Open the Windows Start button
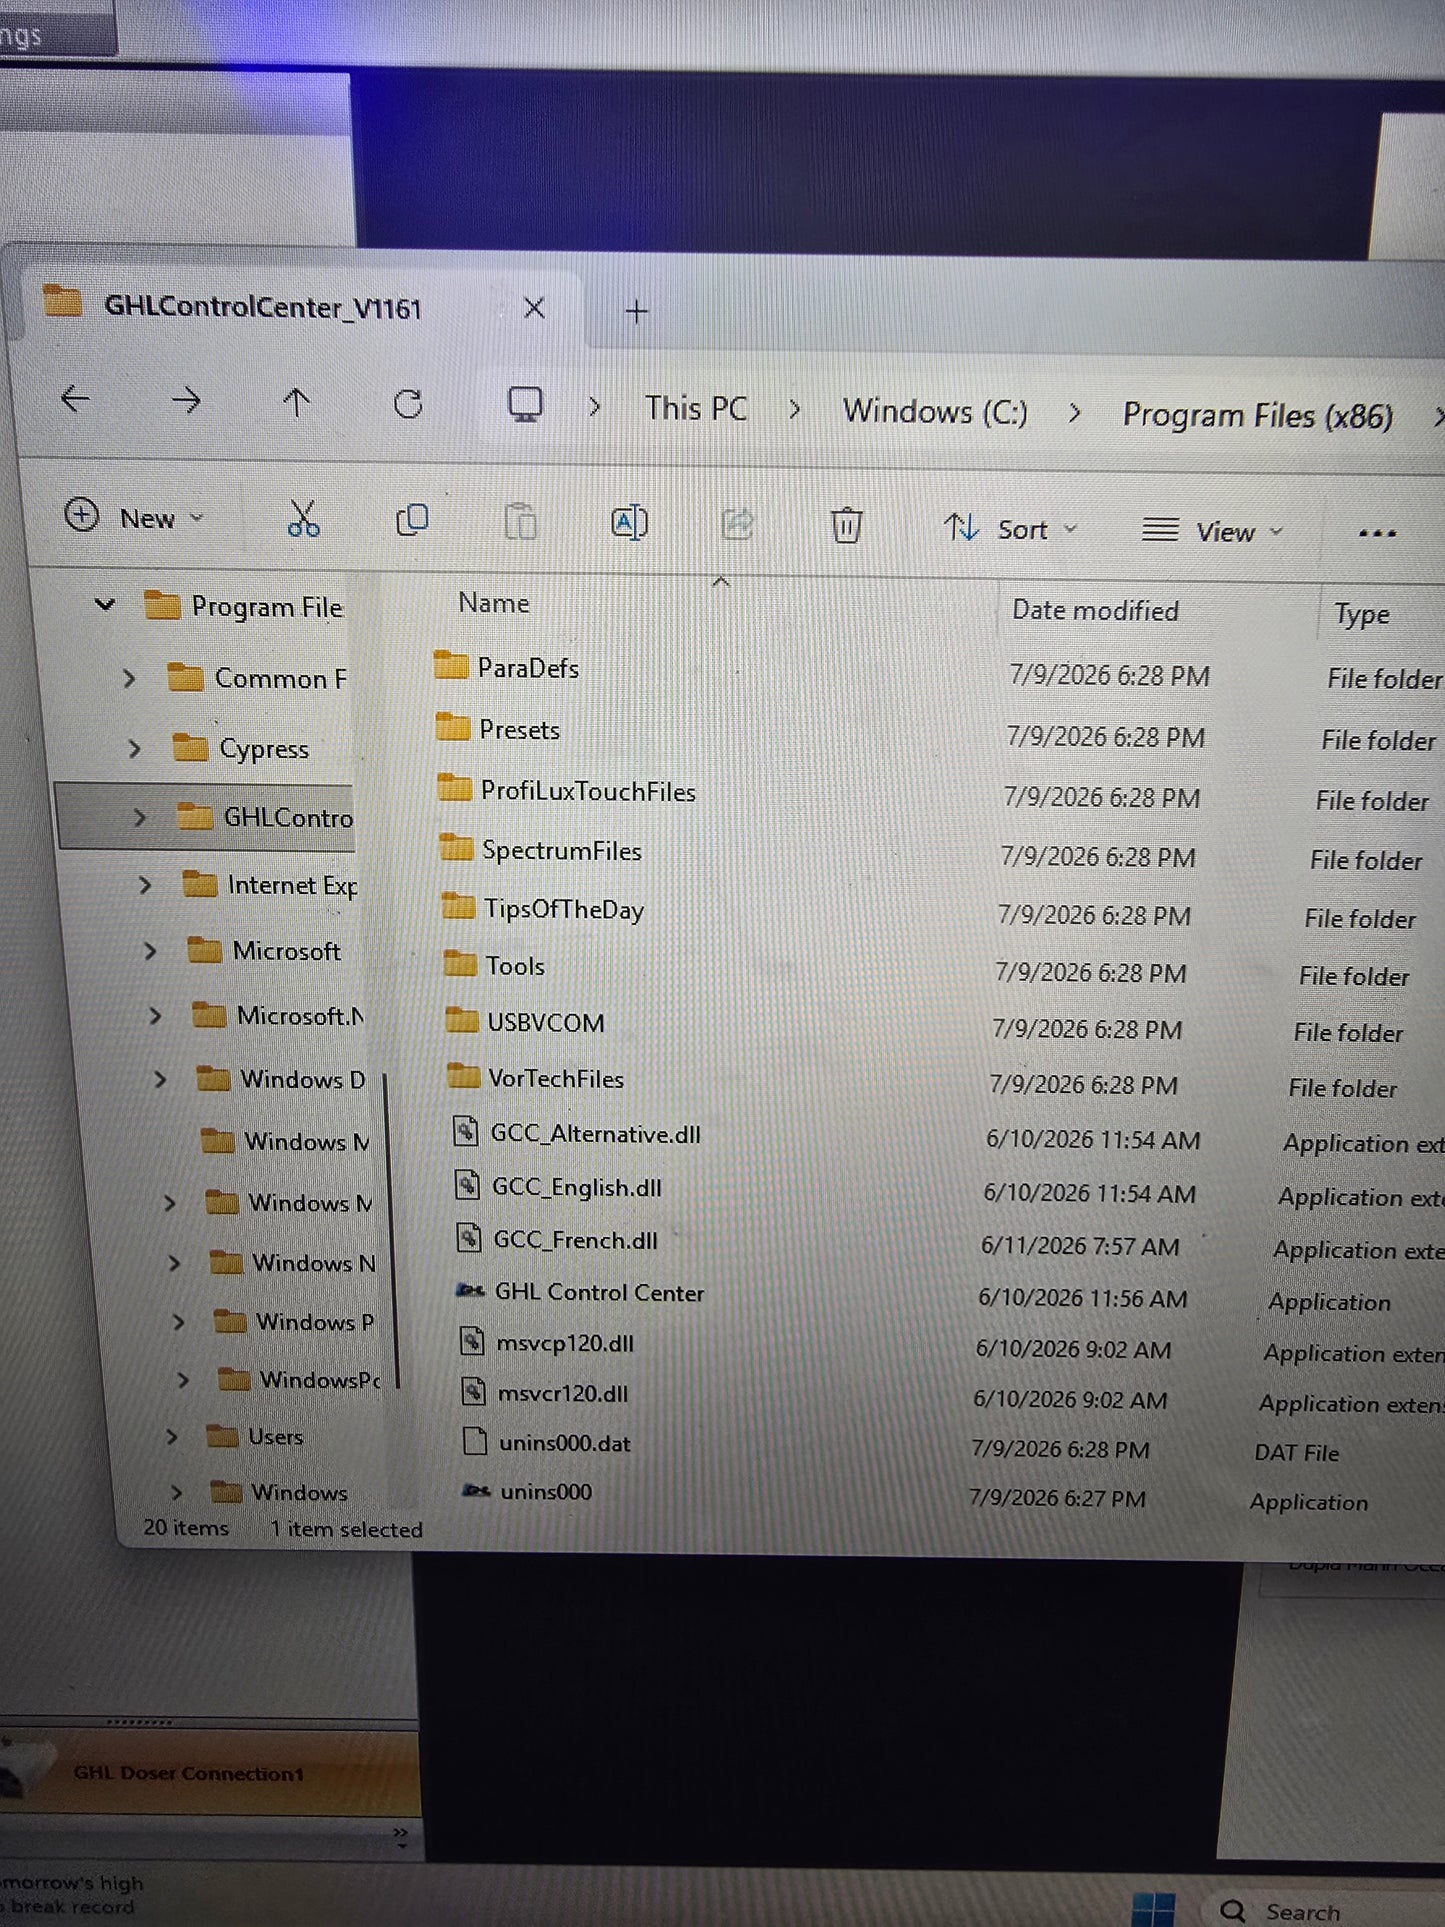 (1152, 1910)
